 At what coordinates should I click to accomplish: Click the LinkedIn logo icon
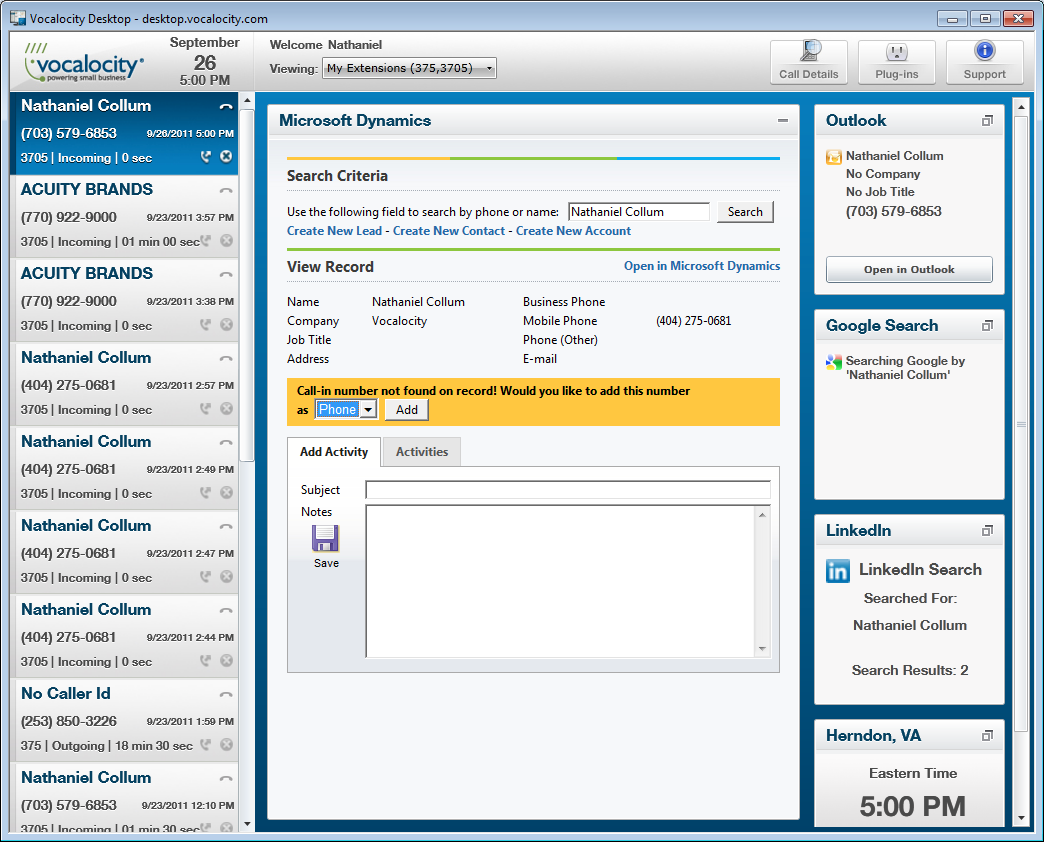pyautogui.click(x=838, y=570)
